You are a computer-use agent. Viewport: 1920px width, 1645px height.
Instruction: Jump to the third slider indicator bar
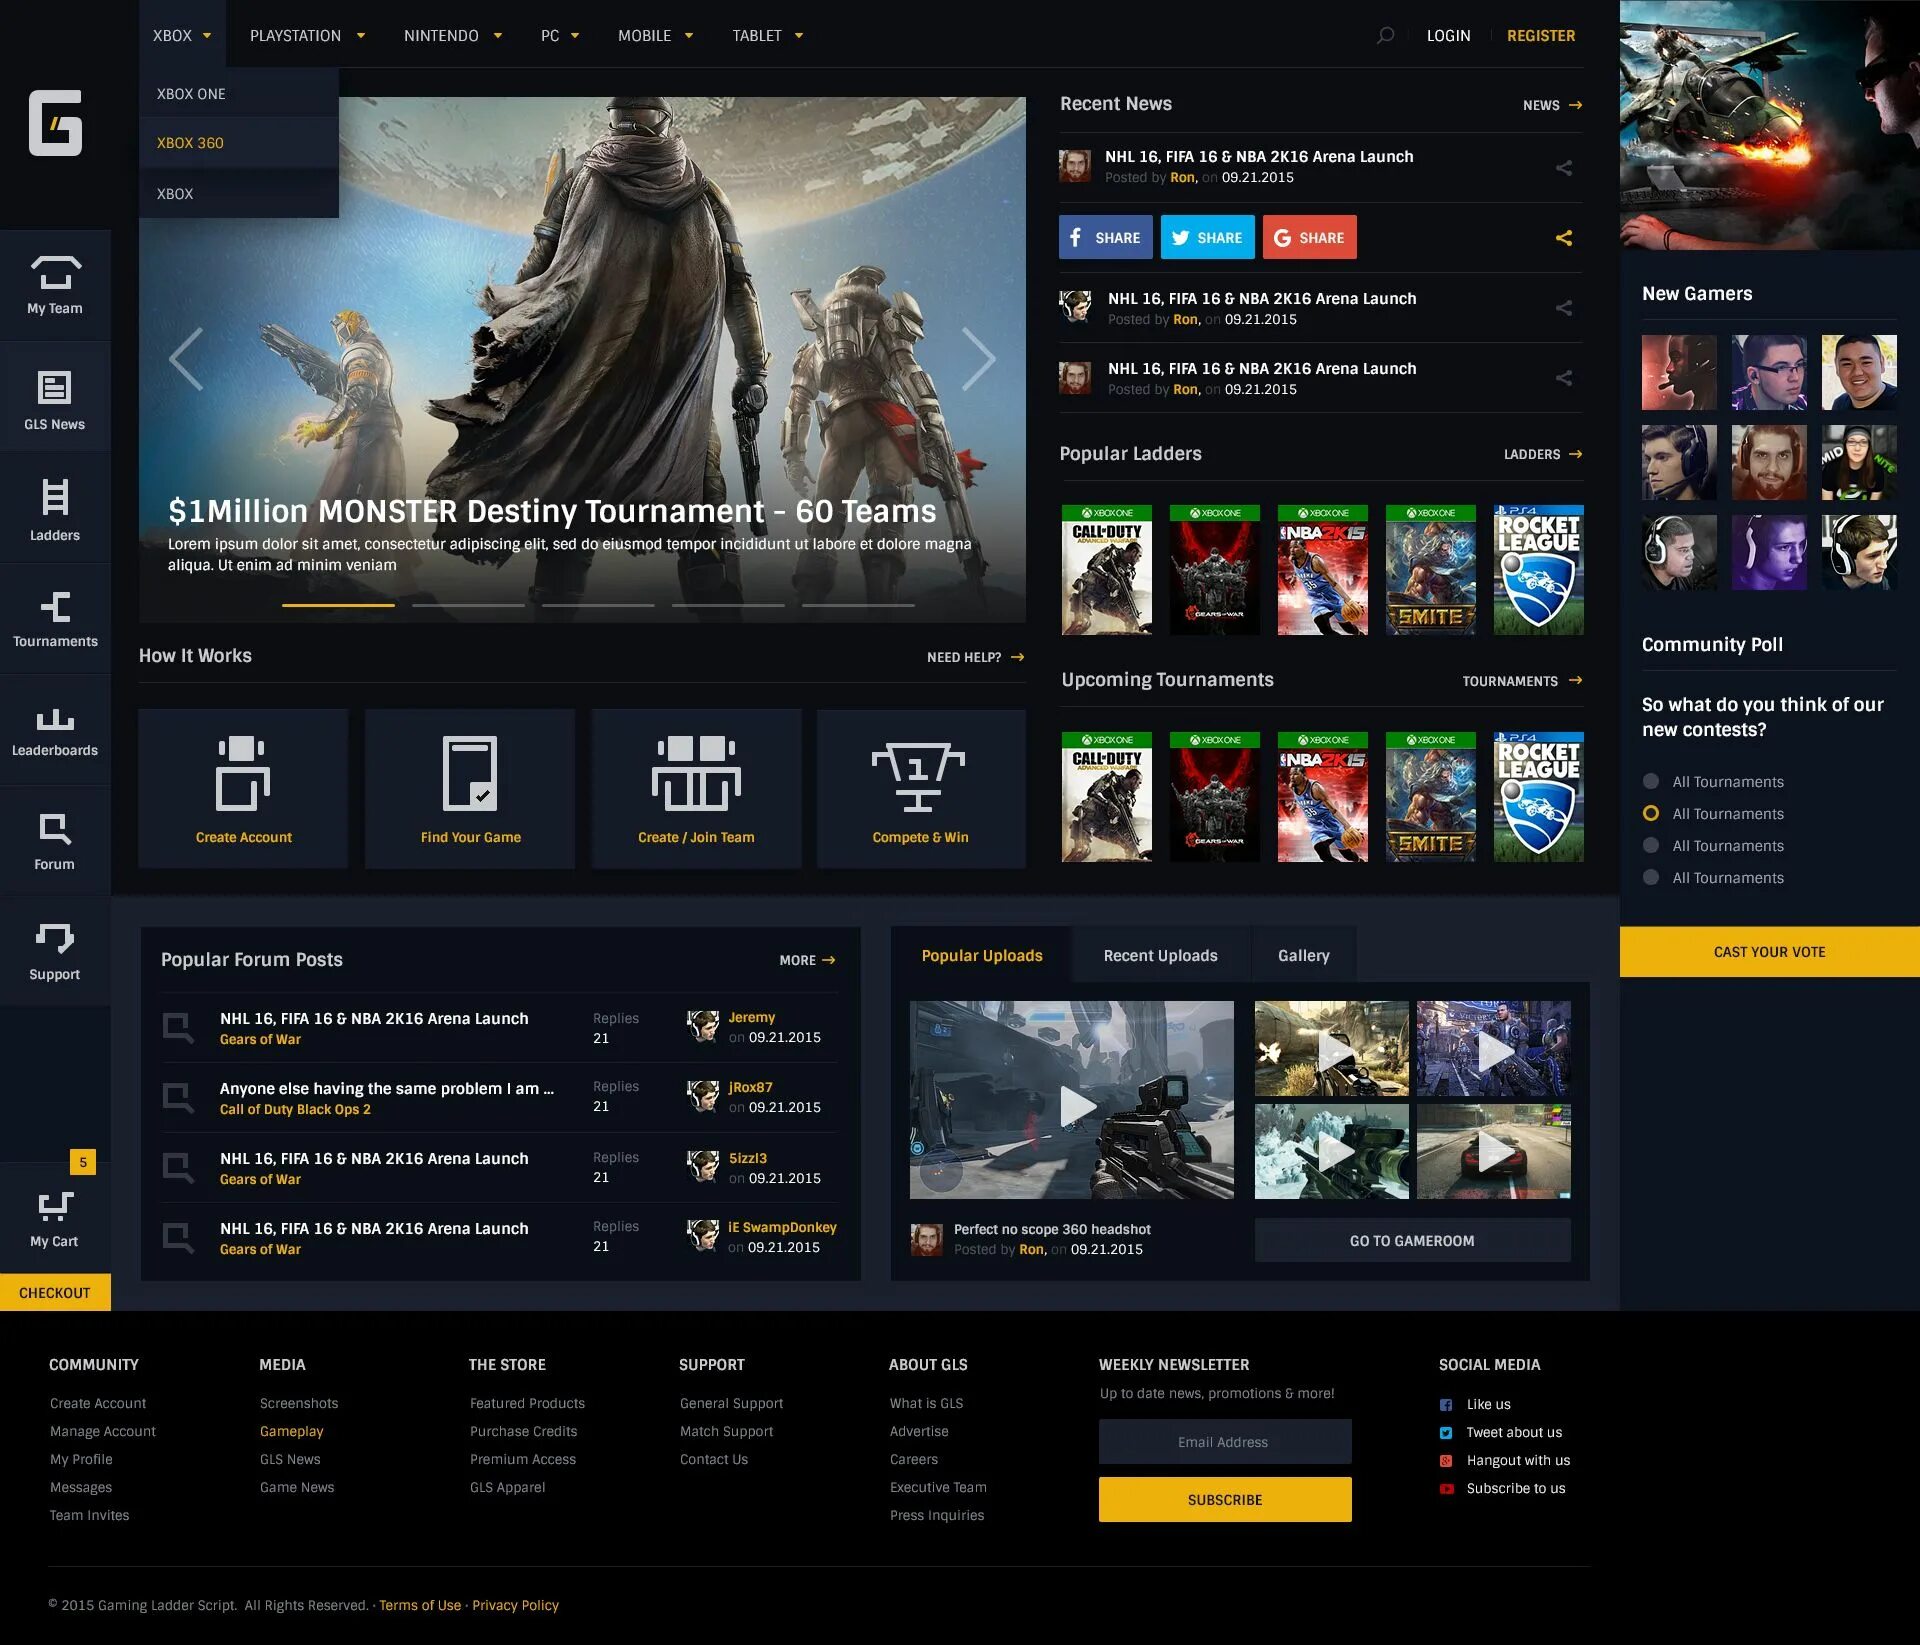tap(598, 605)
